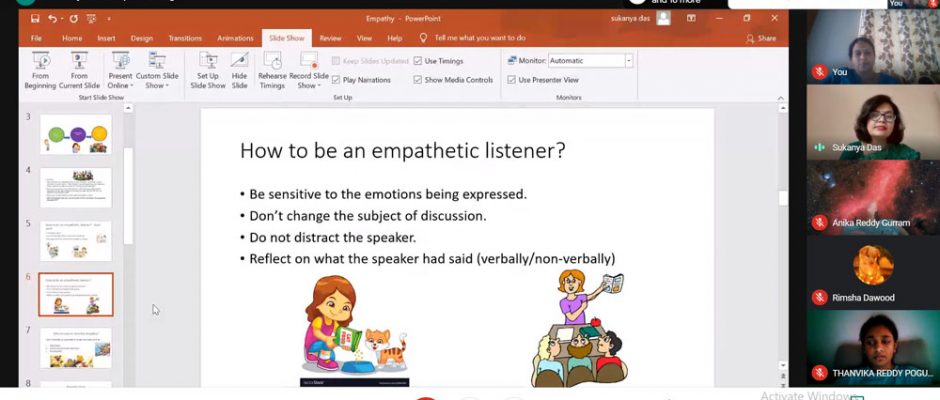The height and width of the screenshot is (400, 940).
Task: Click mic icon beside Rimsha Dawood
Action: pyautogui.click(x=819, y=297)
